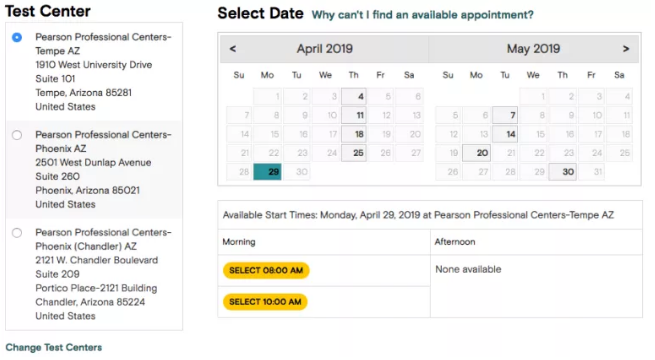Click SELECT 10:00 AM button
655x360 pixels.
click(x=265, y=302)
